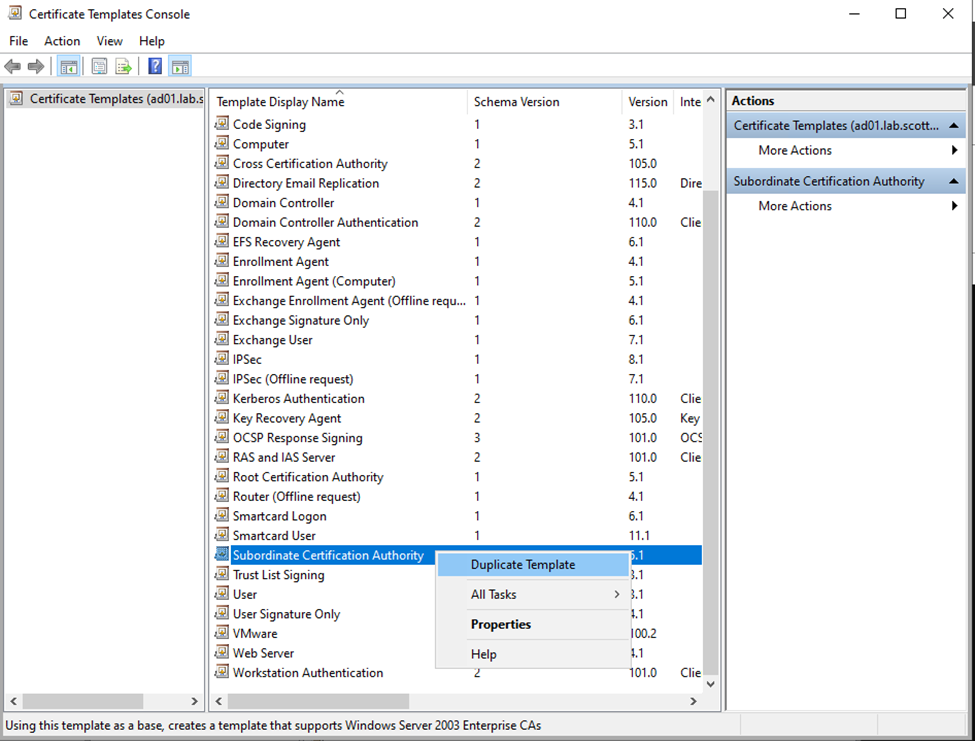The image size is (975, 741).
Task: Click the VMware template certificate icon
Action: pos(222,633)
